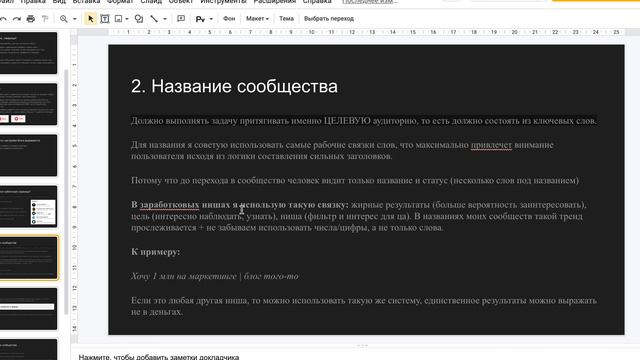640x360 pixels.
Task: Expand the Line tool dropdown arrow
Action: pyautogui.click(x=165, y=19)
